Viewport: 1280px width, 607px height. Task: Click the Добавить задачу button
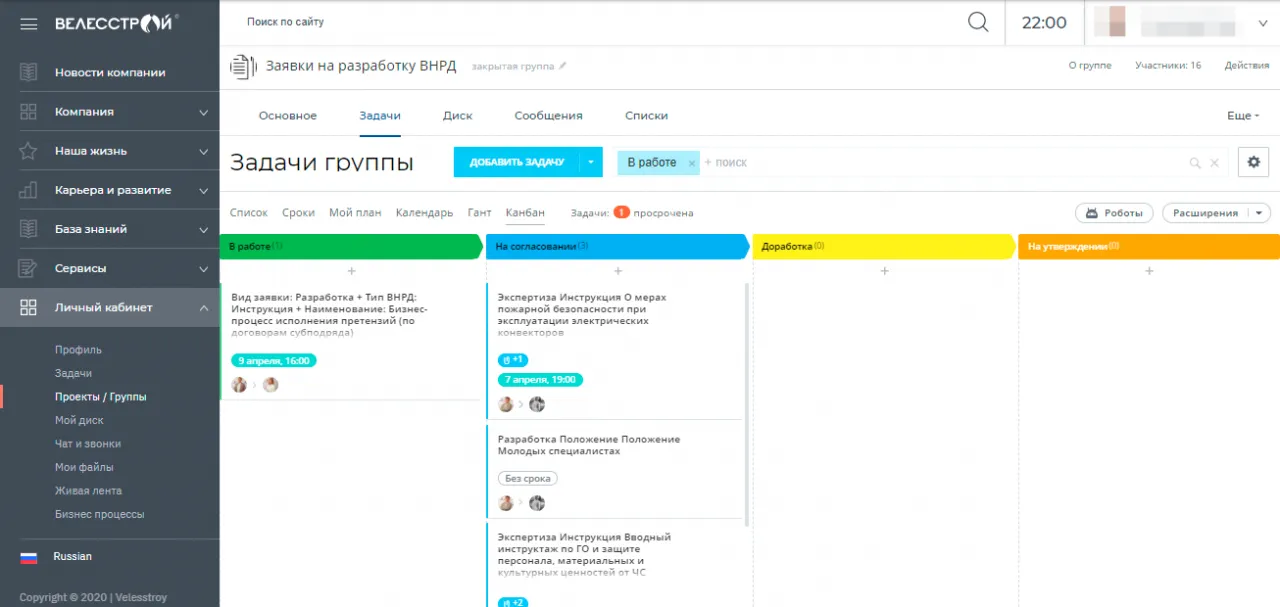516,162
